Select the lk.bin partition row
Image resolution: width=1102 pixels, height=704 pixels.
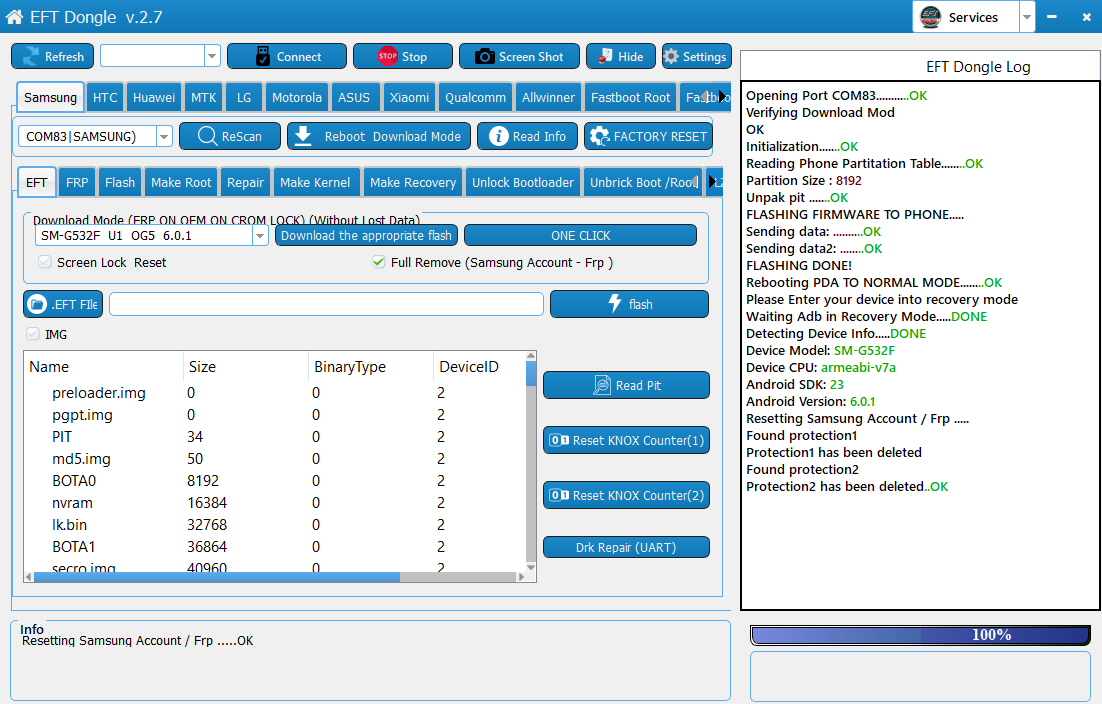[x=274, y=525]
